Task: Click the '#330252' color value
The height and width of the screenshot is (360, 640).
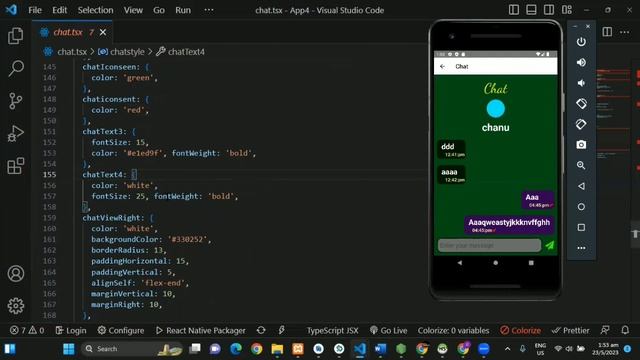Action: click(x=188, y=239)
